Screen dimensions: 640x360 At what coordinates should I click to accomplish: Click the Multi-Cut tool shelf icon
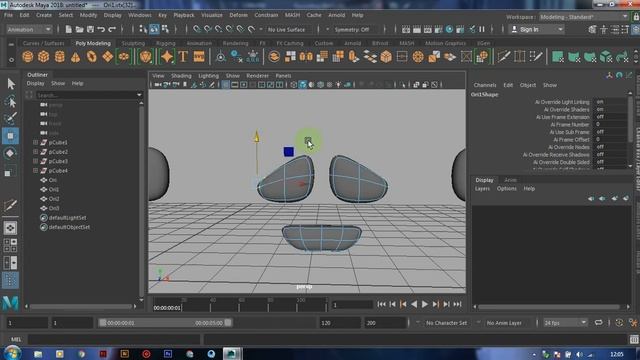[x=504, y=57]
